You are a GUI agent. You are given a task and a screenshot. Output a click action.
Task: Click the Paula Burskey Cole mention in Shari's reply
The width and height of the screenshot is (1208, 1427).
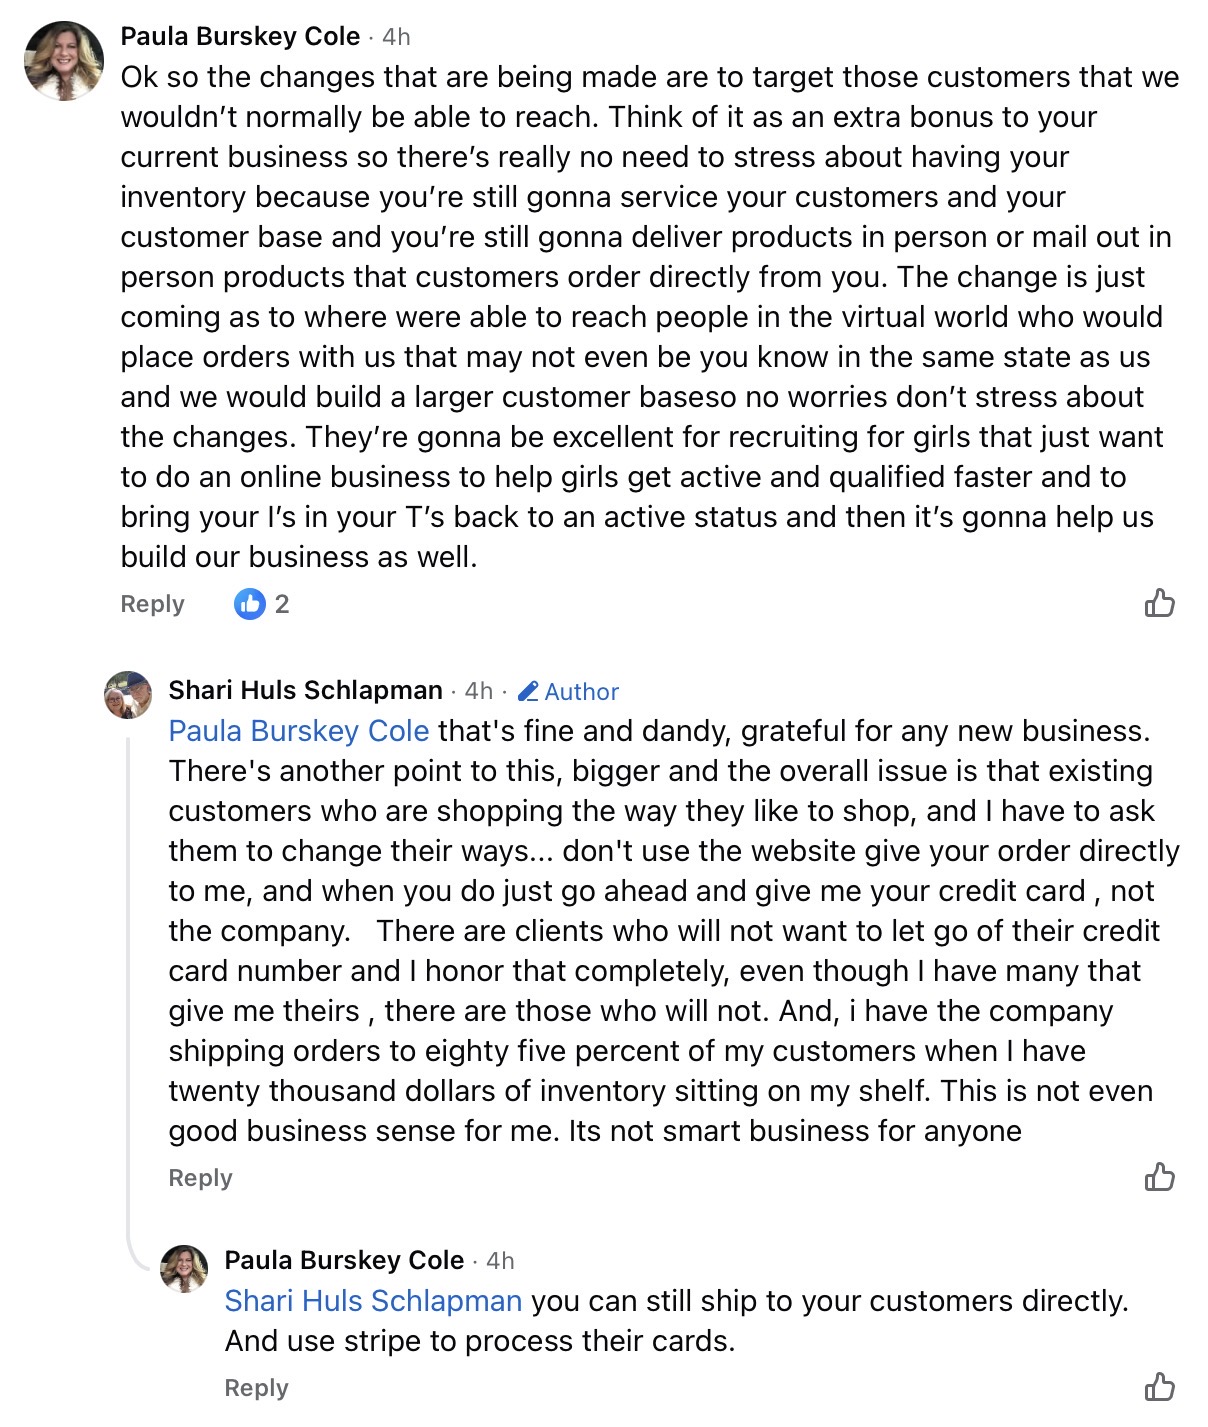click(x=298, y=731)
